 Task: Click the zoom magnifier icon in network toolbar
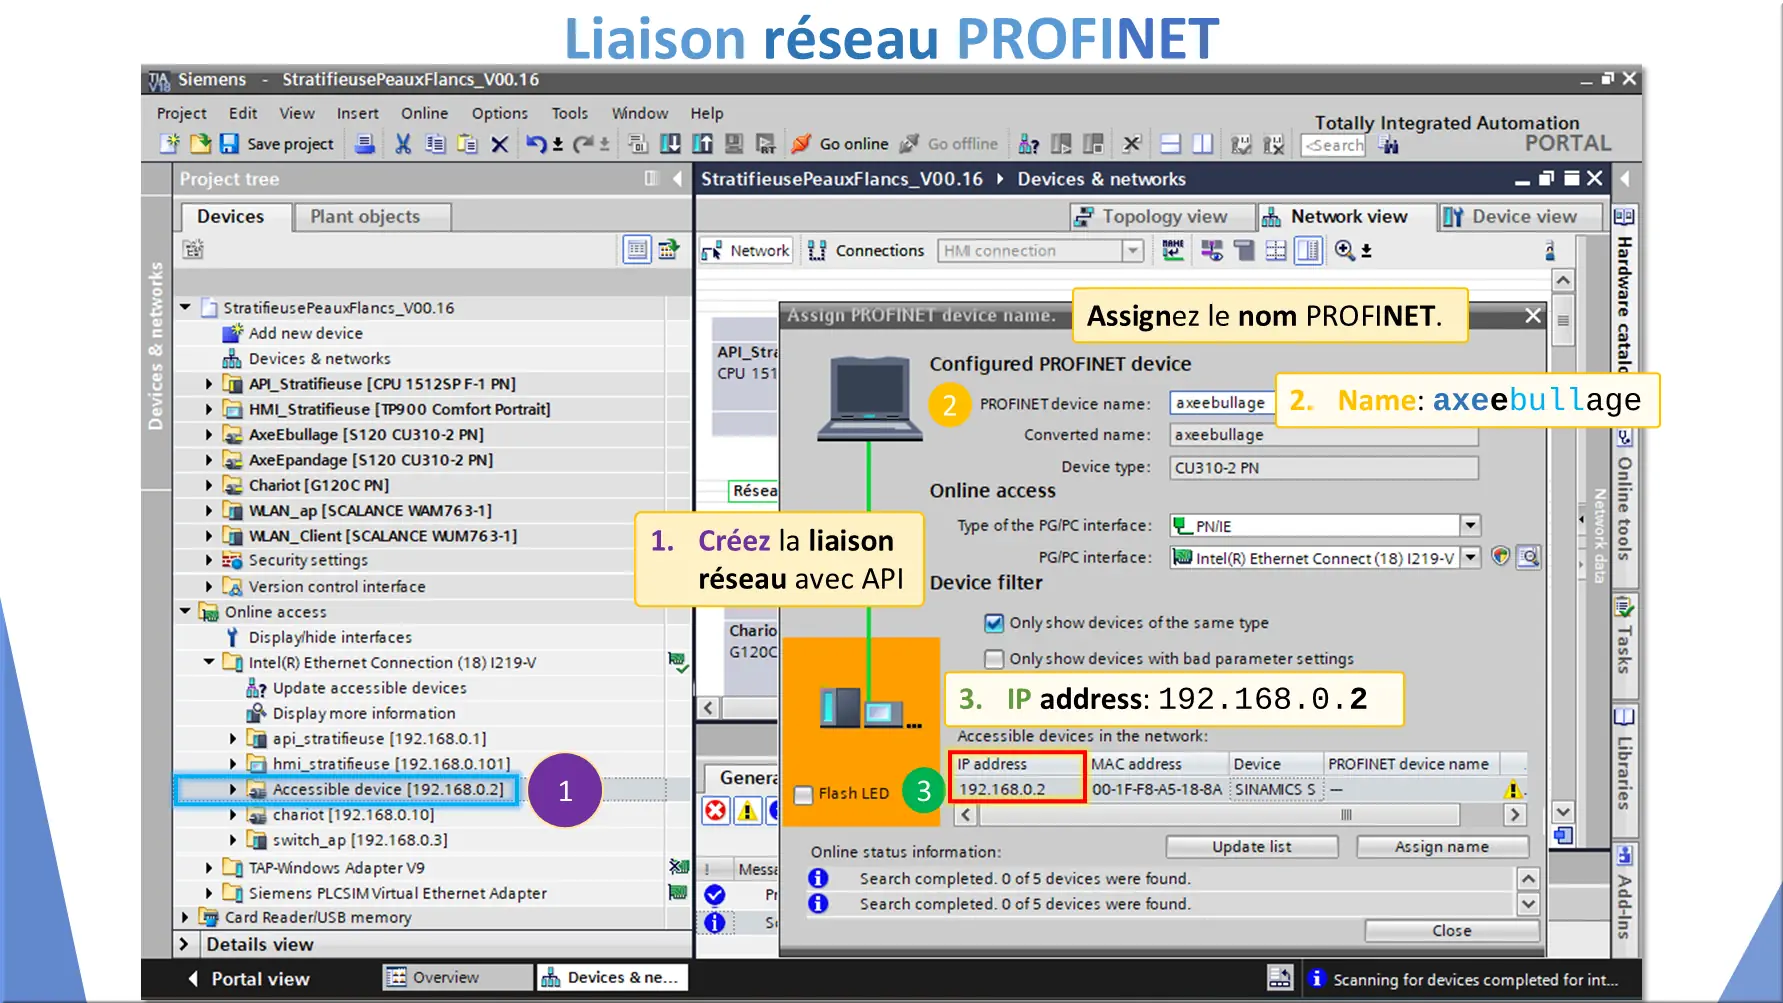pyautogui.click(x=1344, y=250)
